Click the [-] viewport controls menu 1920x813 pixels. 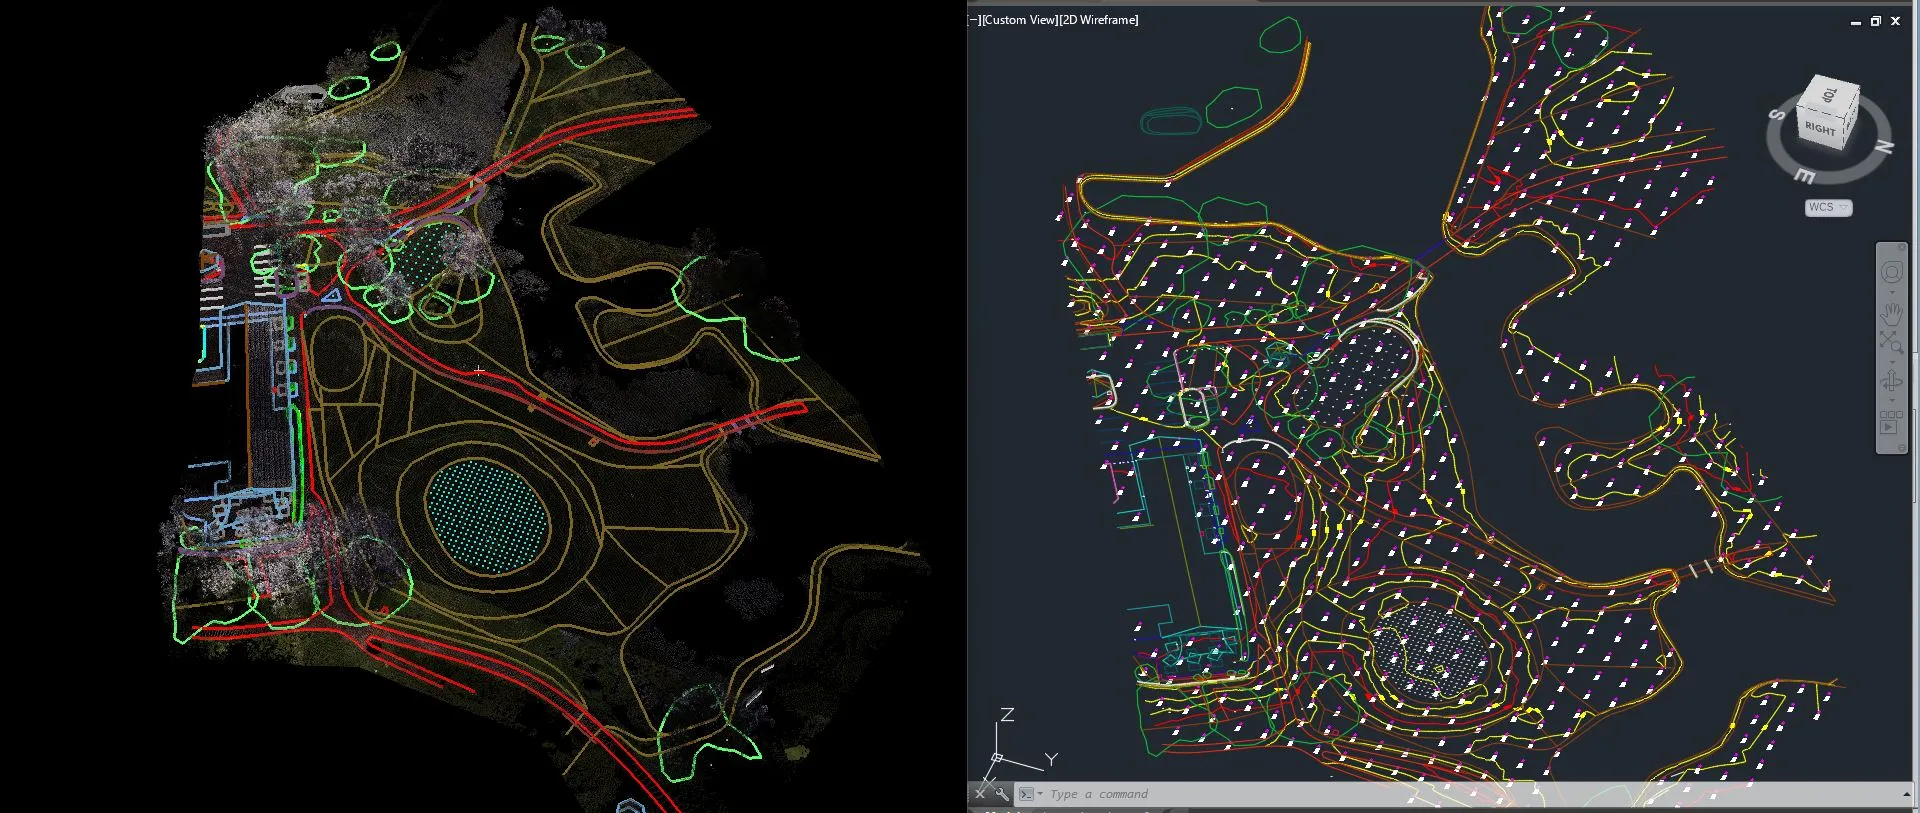click(975, 20)
